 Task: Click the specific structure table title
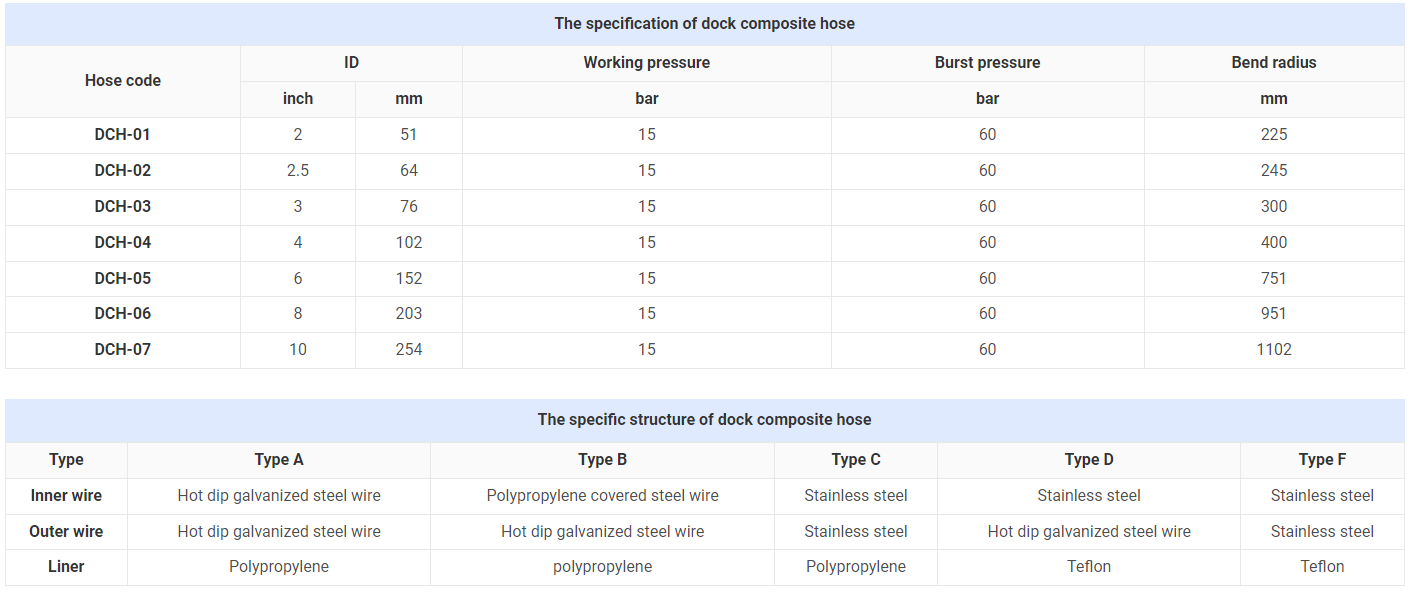coord(705,420)
